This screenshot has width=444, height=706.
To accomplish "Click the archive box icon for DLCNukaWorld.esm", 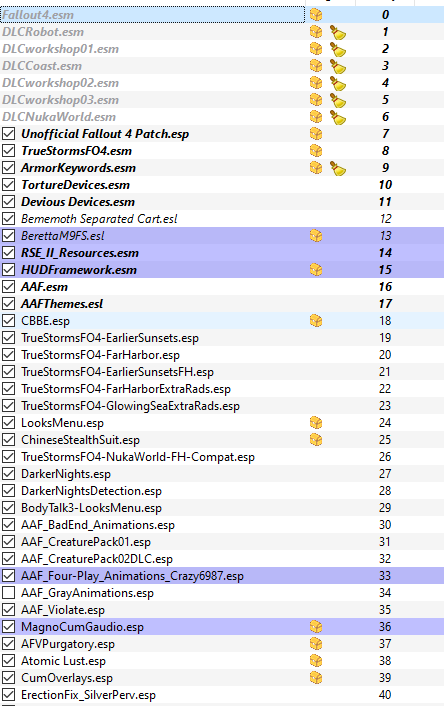I will pos(316,117).
